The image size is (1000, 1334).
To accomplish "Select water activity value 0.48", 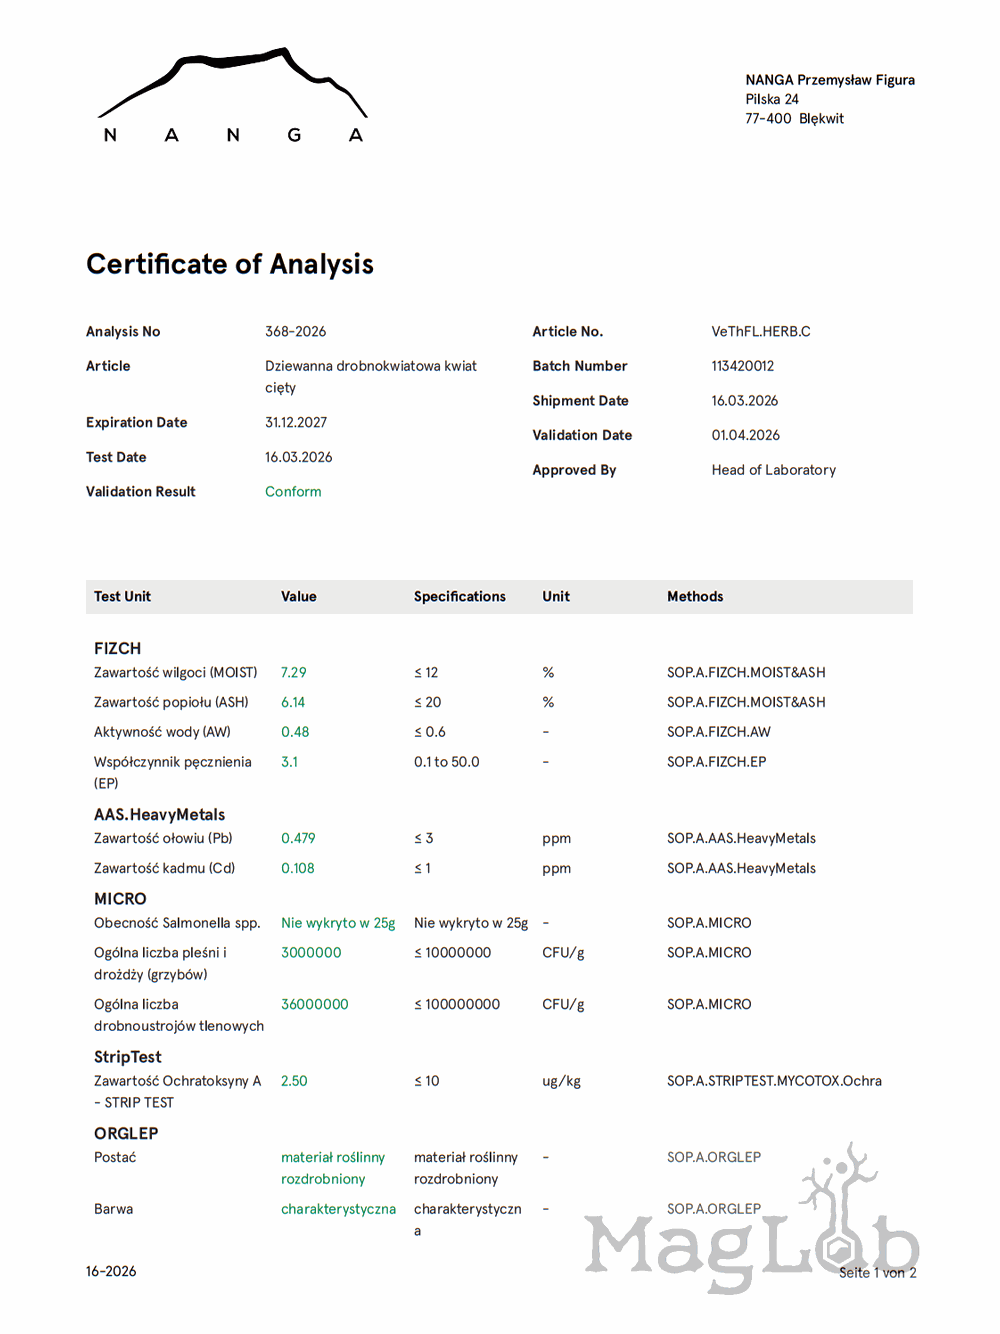I will click(x=295, y=732).
